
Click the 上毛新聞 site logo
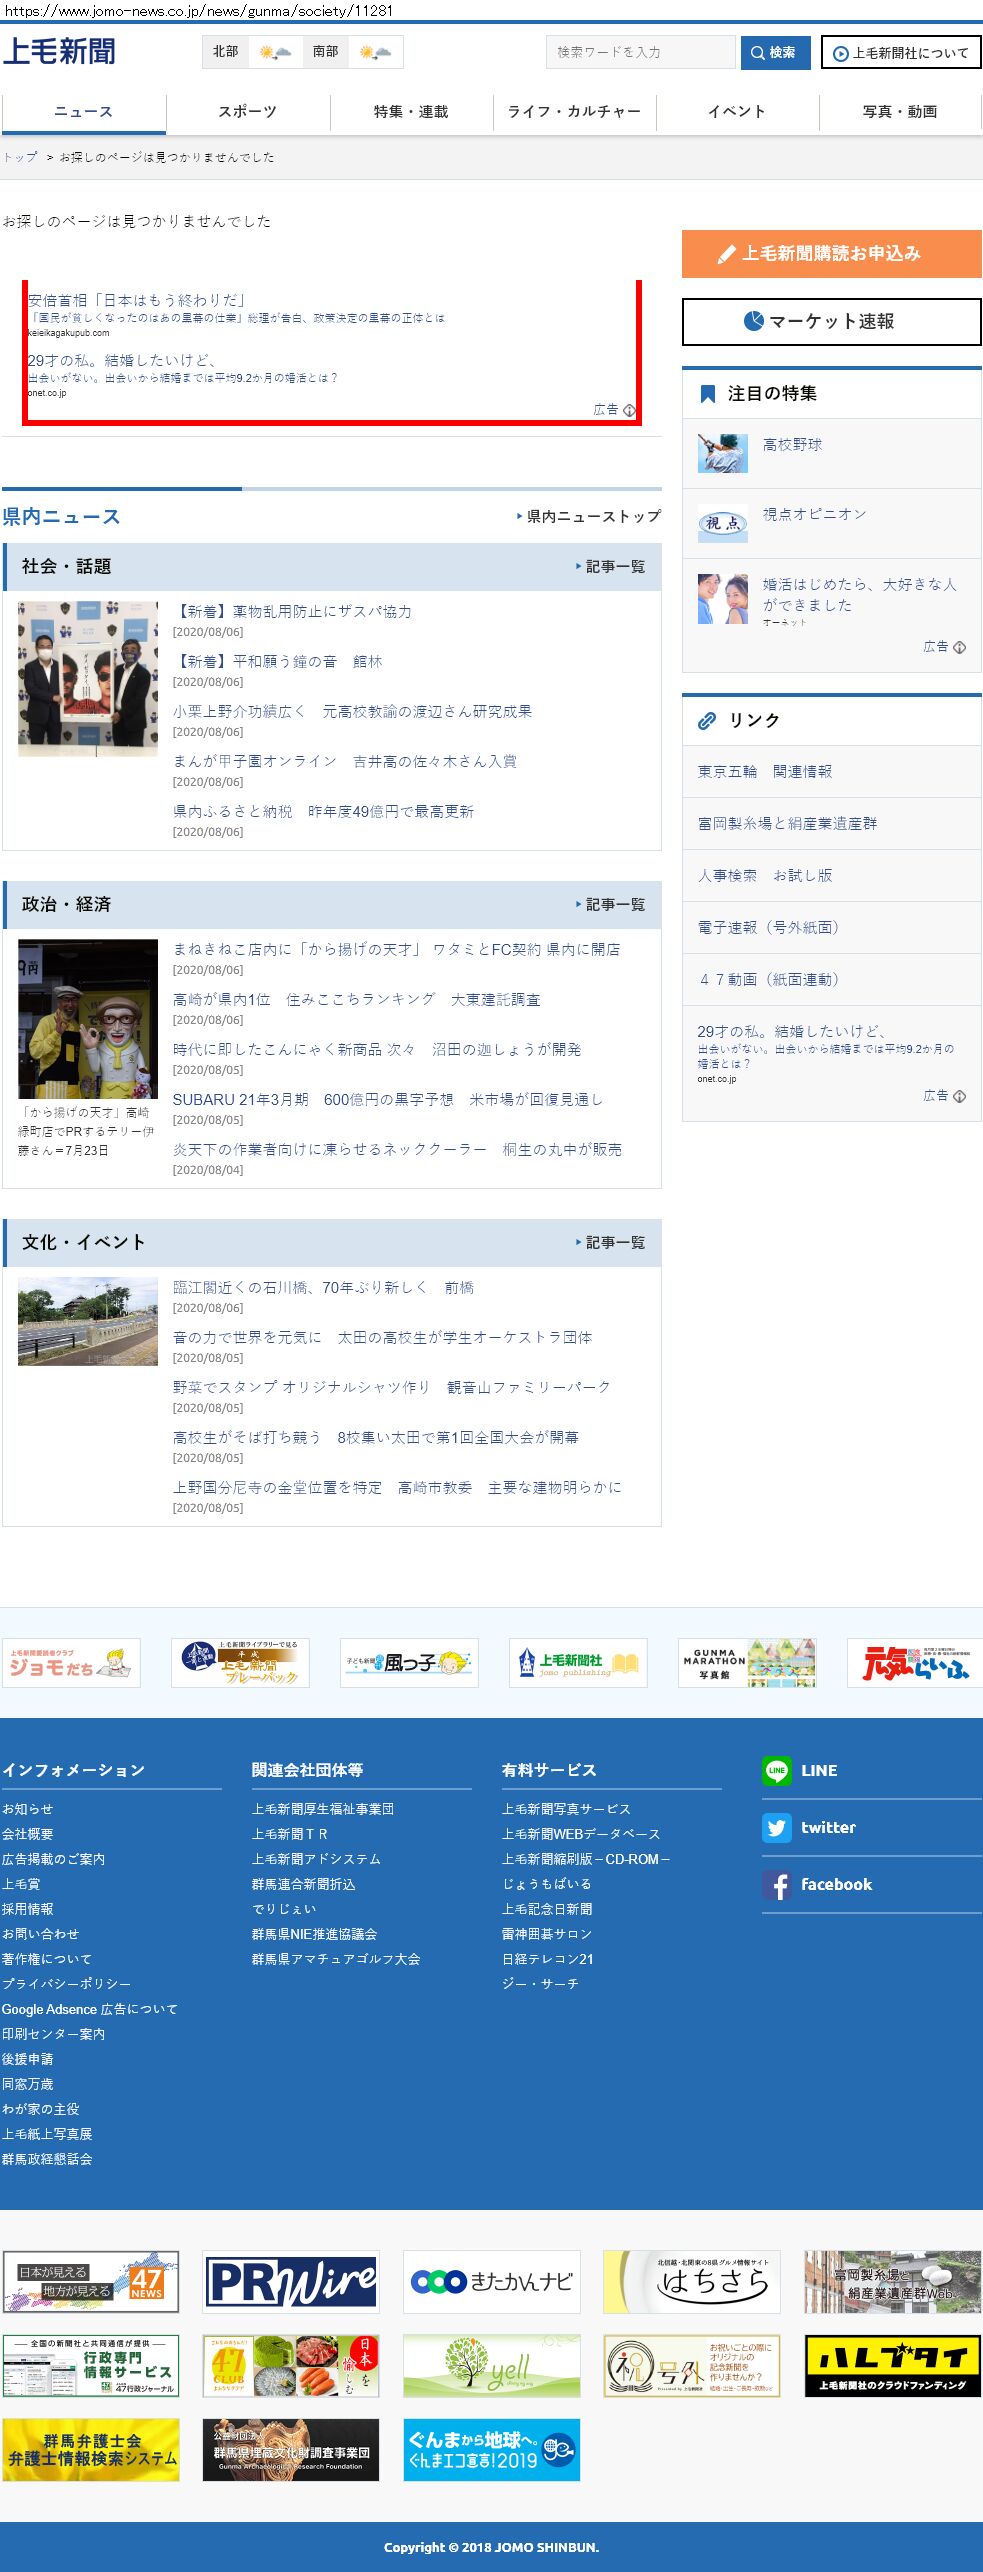(59, 52)
